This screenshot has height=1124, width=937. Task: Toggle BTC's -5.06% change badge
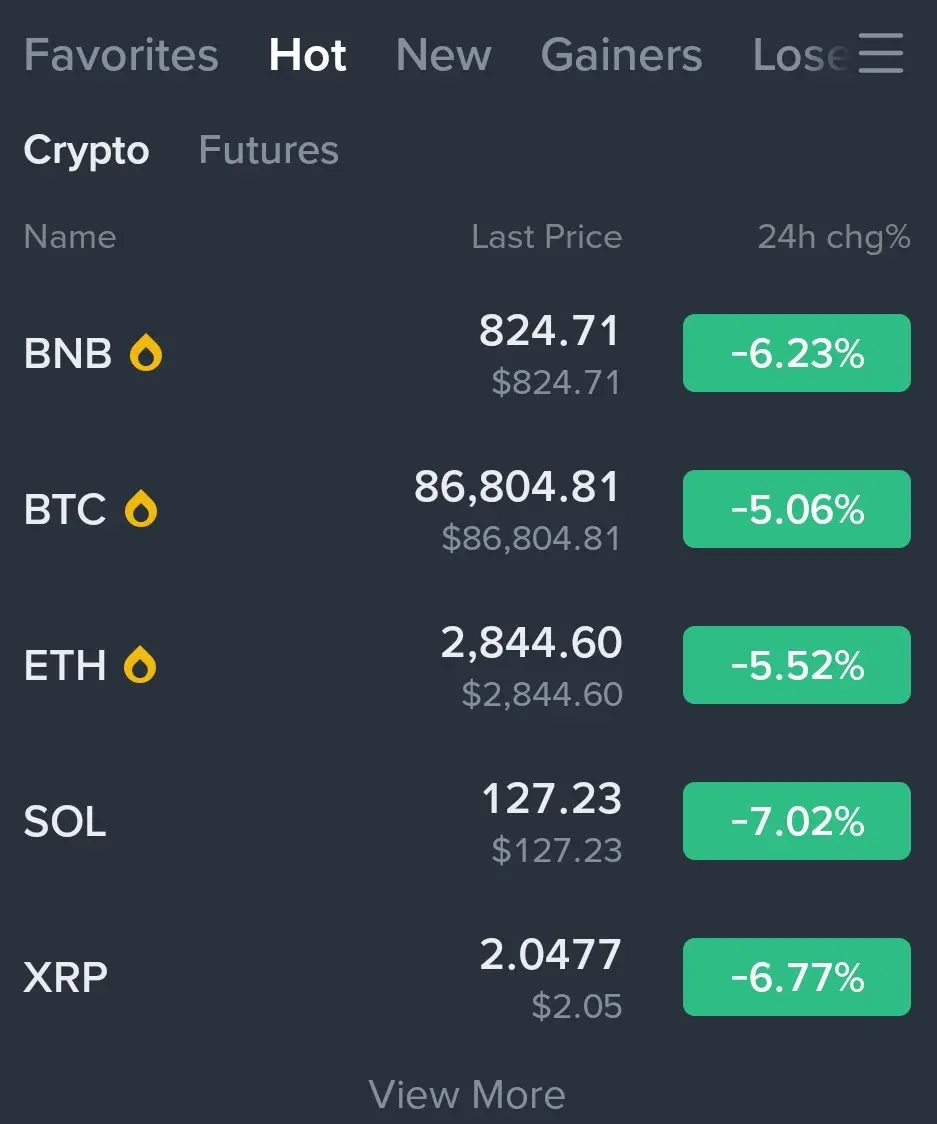click(x=796, y=509)
